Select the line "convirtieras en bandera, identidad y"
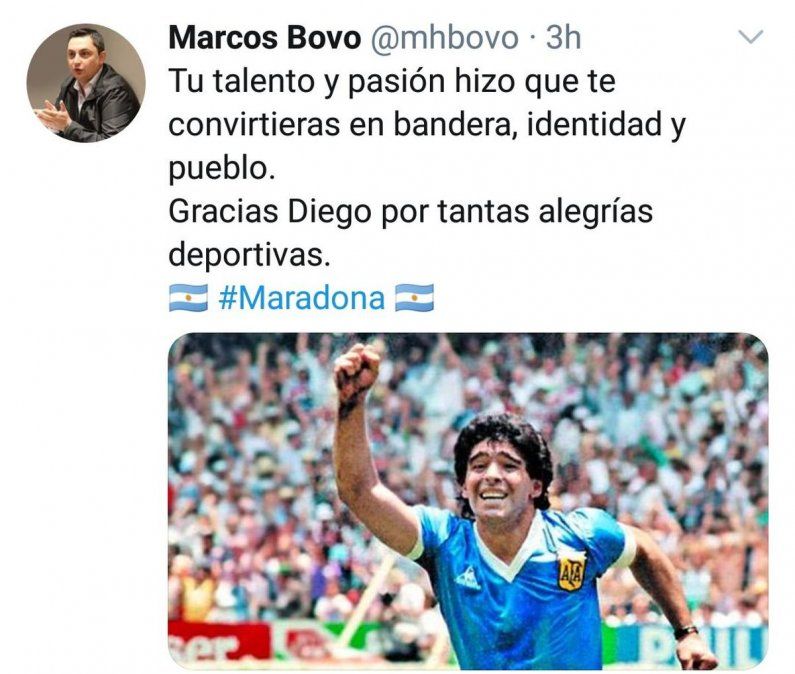Image resolution: width=795 pixels, height=674 pixels. [427, 125]
